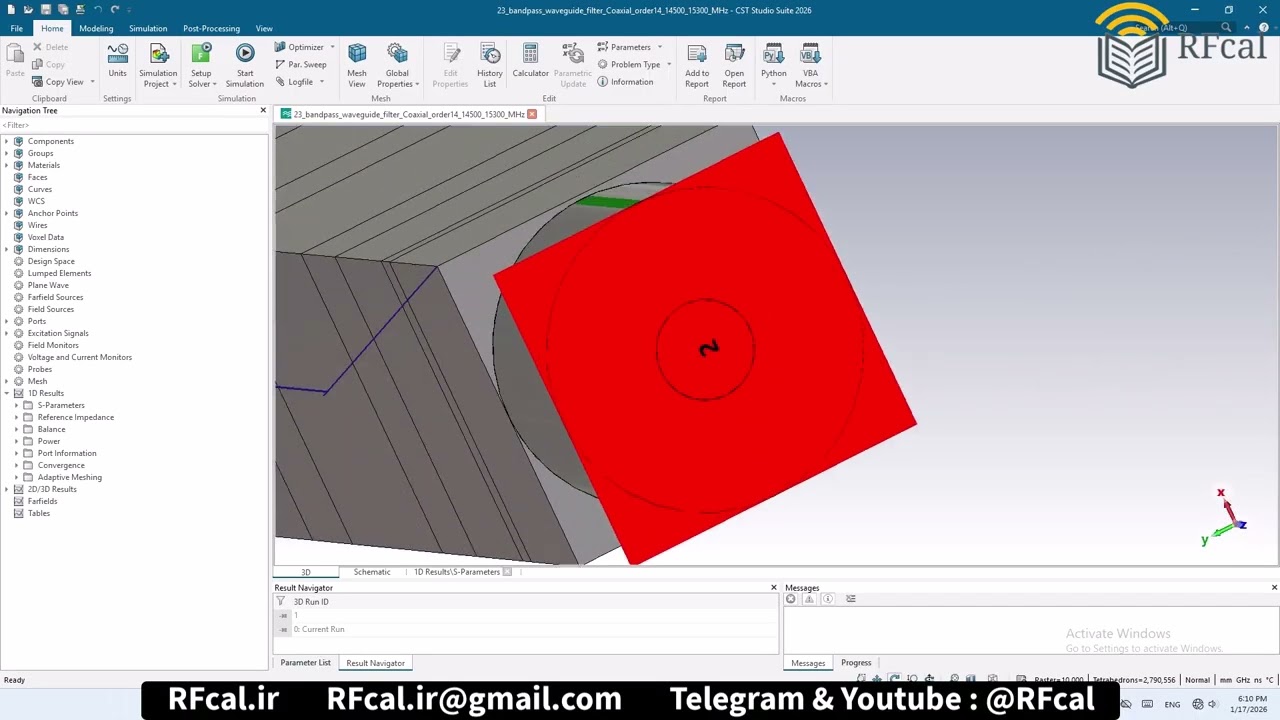Expand the Port Information folder

point(16,453)
